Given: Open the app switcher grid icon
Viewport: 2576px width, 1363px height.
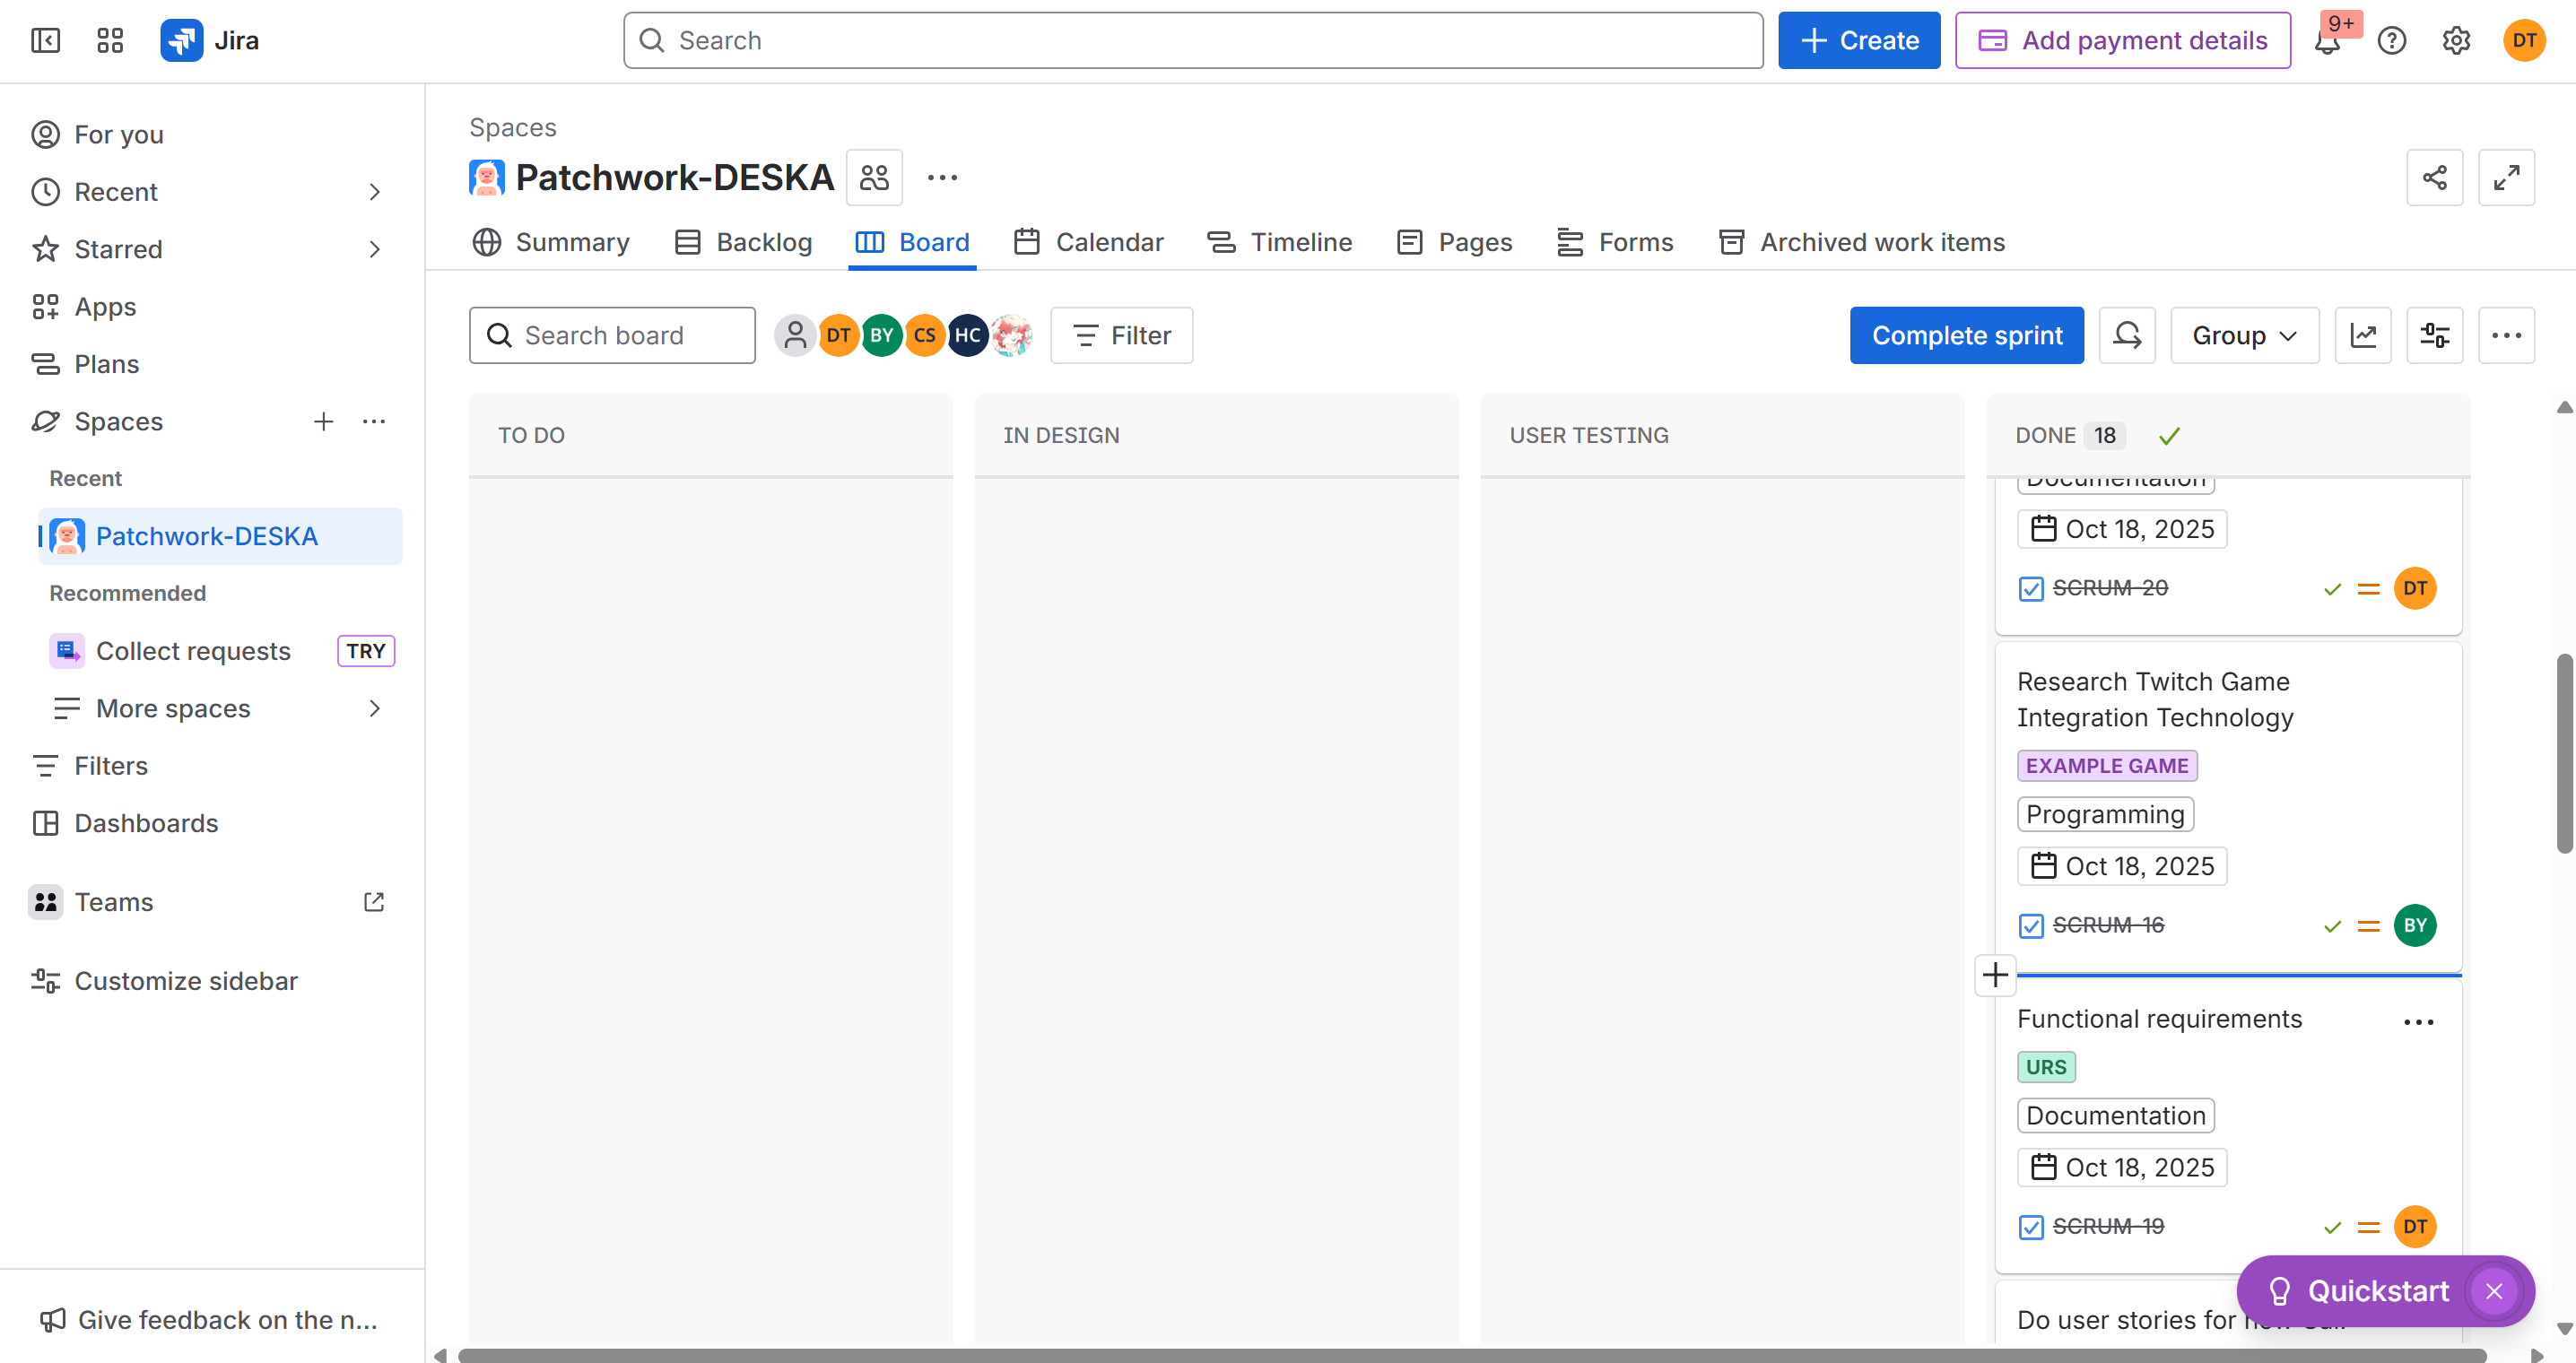Looking at the screenshot, I should pyautogui.click(x=109, y=41).
